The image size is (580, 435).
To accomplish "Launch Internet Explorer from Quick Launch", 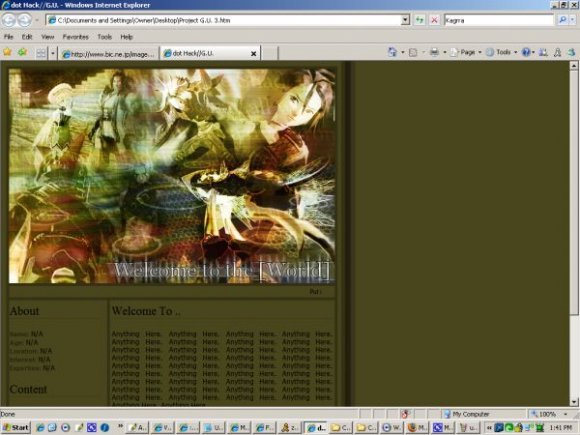I will point(40,428).
